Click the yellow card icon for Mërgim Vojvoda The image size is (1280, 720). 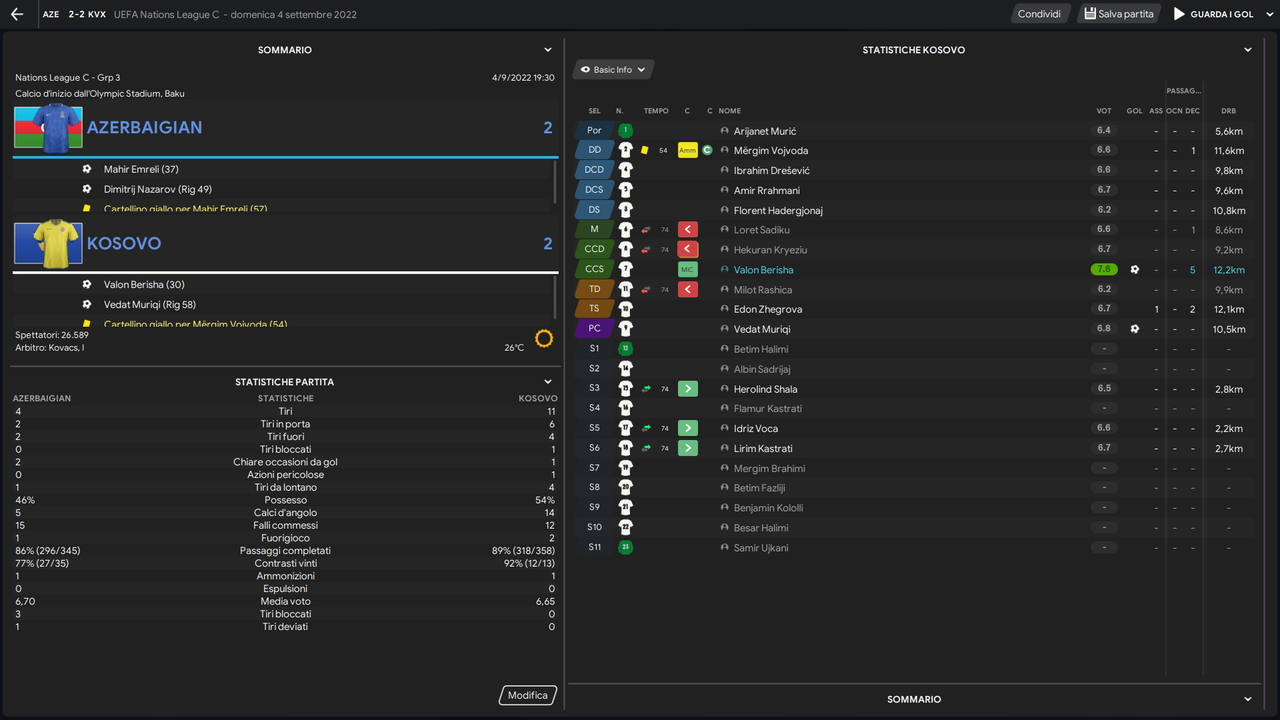(x=645, y=150)
